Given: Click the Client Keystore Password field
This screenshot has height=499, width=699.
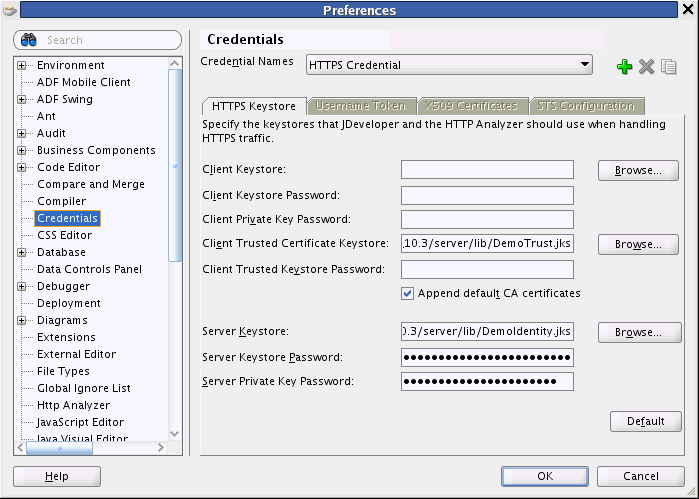Looking at the screenshot, I should tap(487, 195).
